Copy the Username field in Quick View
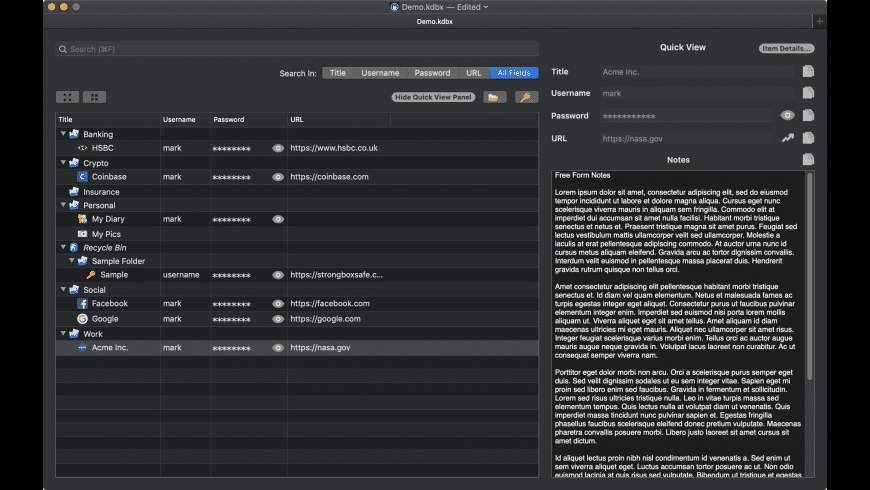Screen dimensions: 870x490 coord(808,93)
